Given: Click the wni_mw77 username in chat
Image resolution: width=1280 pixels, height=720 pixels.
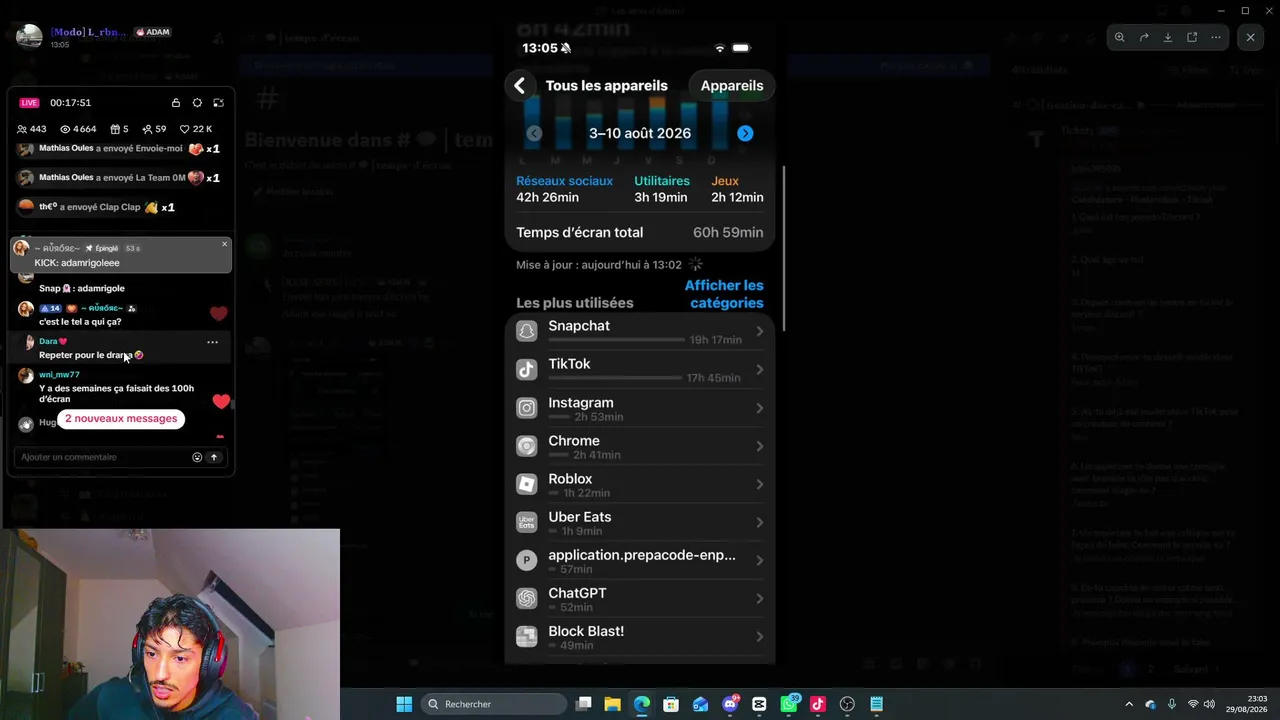Looking at the screenshot, I should click(59, 375).
